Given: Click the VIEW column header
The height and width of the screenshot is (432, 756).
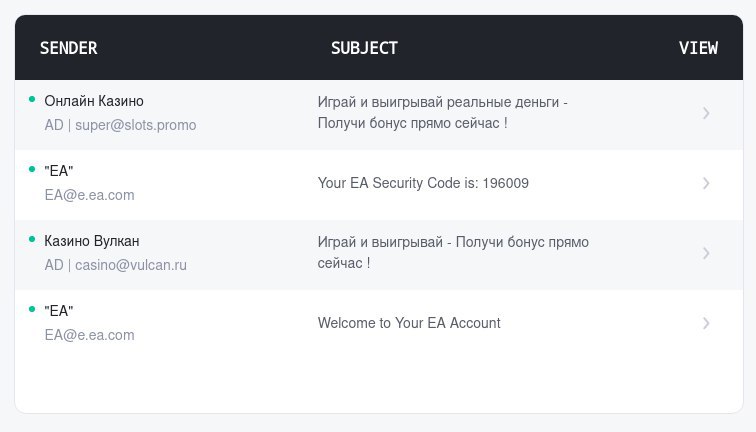Looking at the screenshot, I should (x=698, y=48).
